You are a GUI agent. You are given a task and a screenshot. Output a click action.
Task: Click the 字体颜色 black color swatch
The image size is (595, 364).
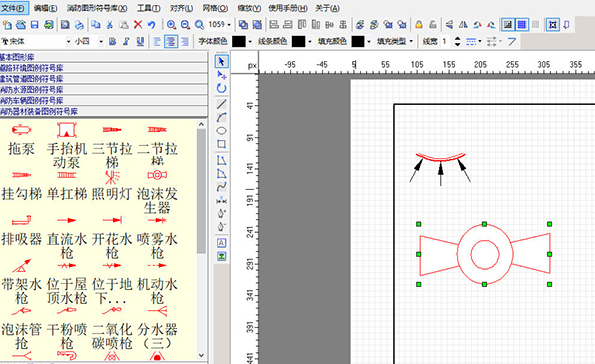coord(239,41)
